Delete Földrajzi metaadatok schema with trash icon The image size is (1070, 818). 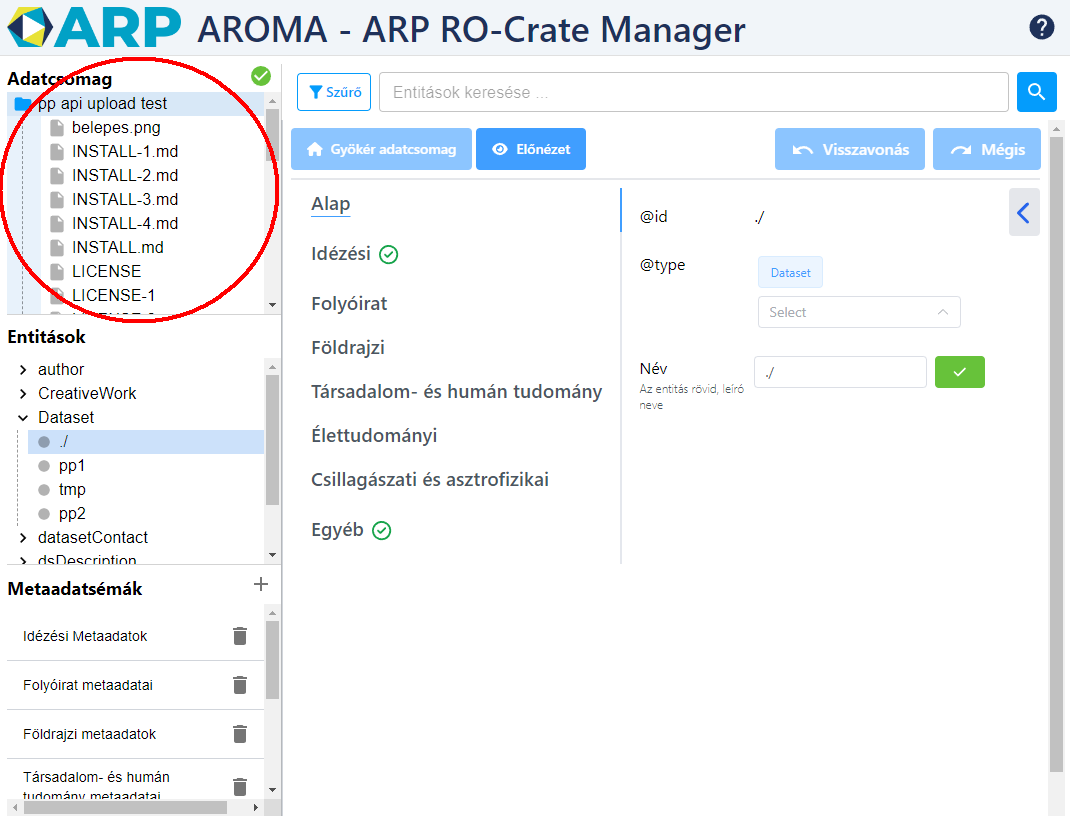click(240, 734)
